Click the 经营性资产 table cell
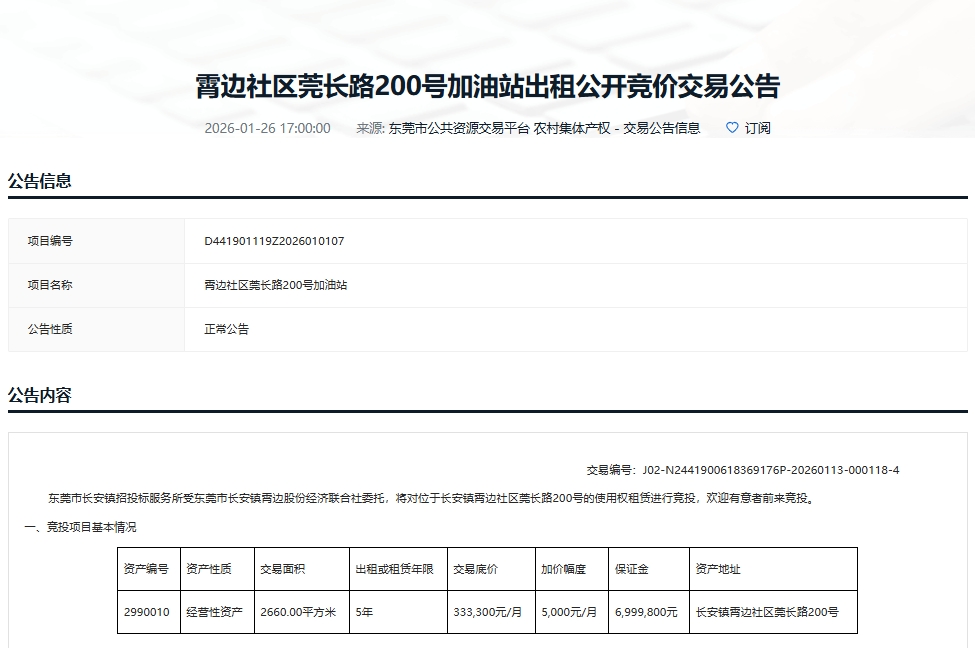The width and height of the screenshot is (975, 648). 214,612
